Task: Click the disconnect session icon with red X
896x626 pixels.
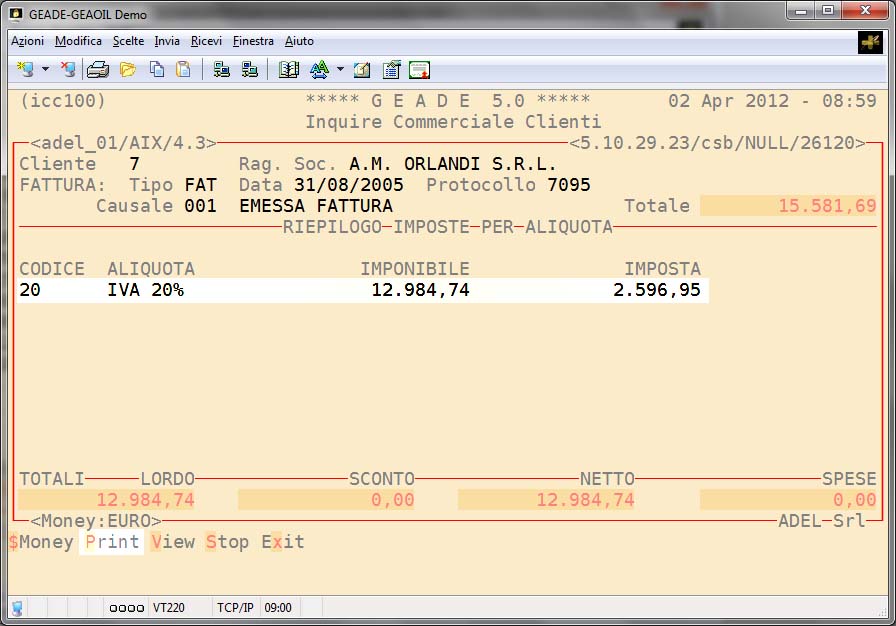Action: [x=68, y=70]
